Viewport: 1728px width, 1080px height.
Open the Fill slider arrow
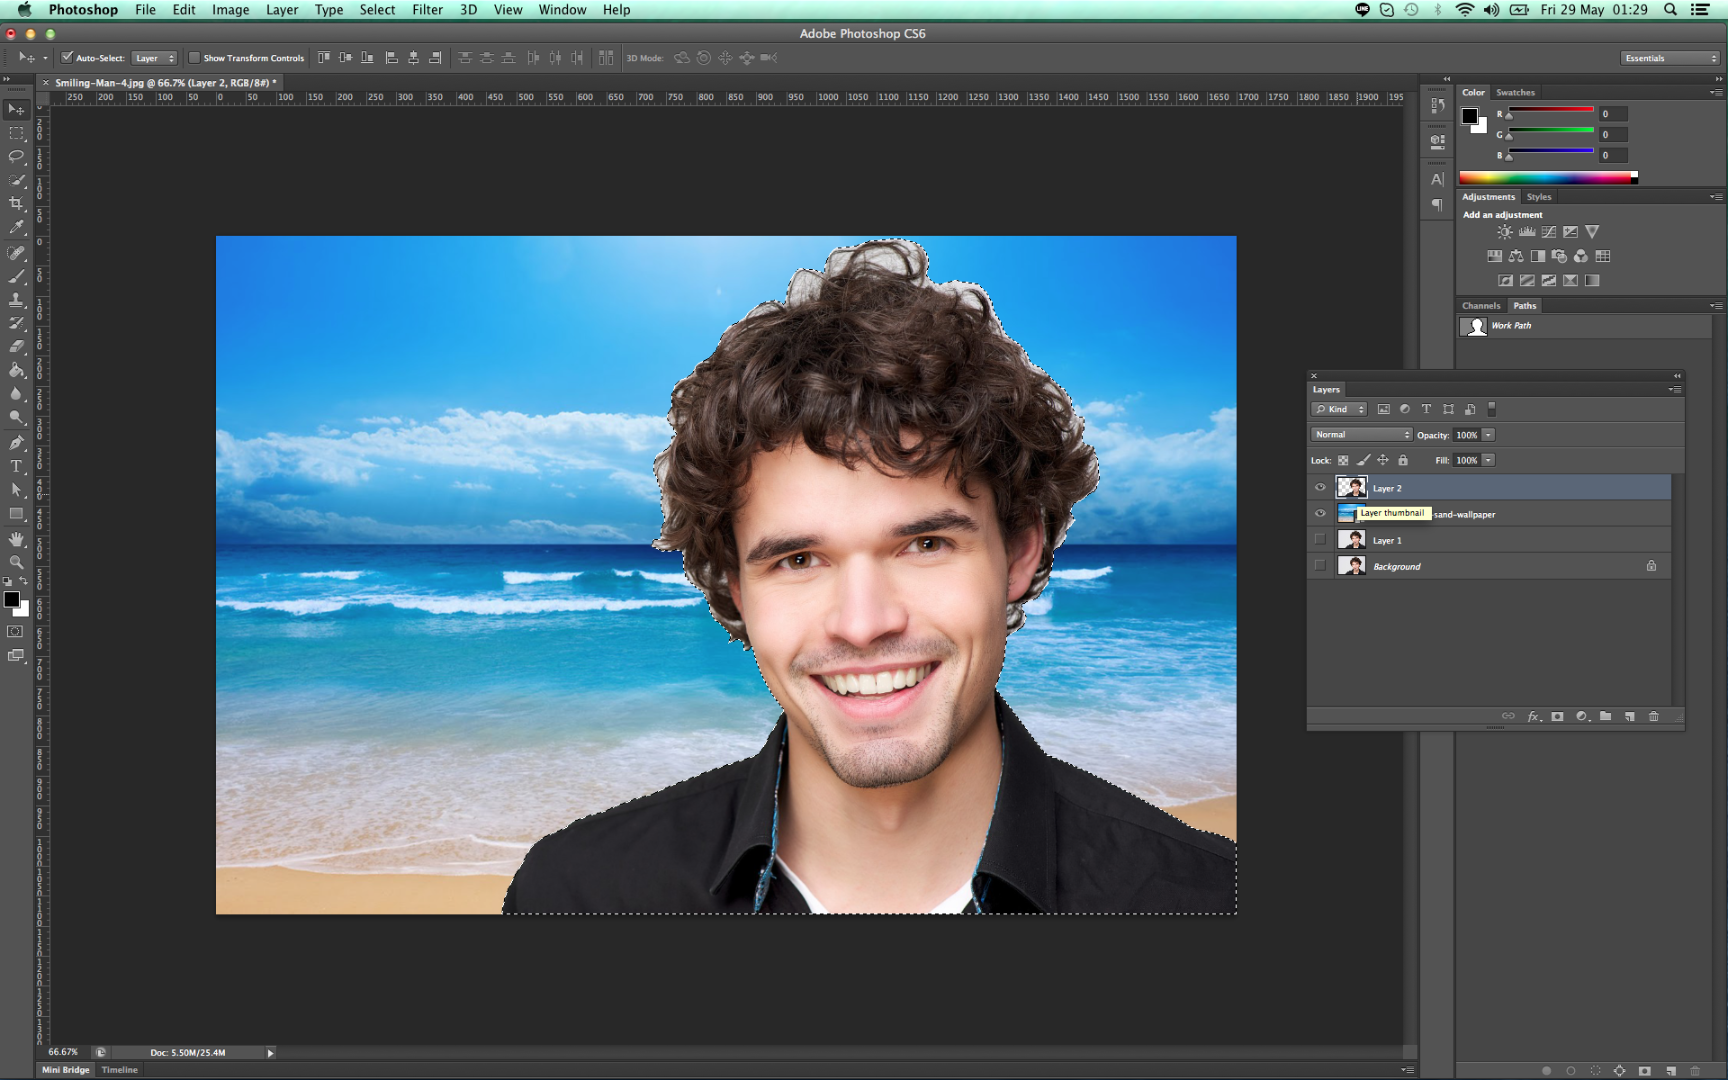tap(1488, 460)
